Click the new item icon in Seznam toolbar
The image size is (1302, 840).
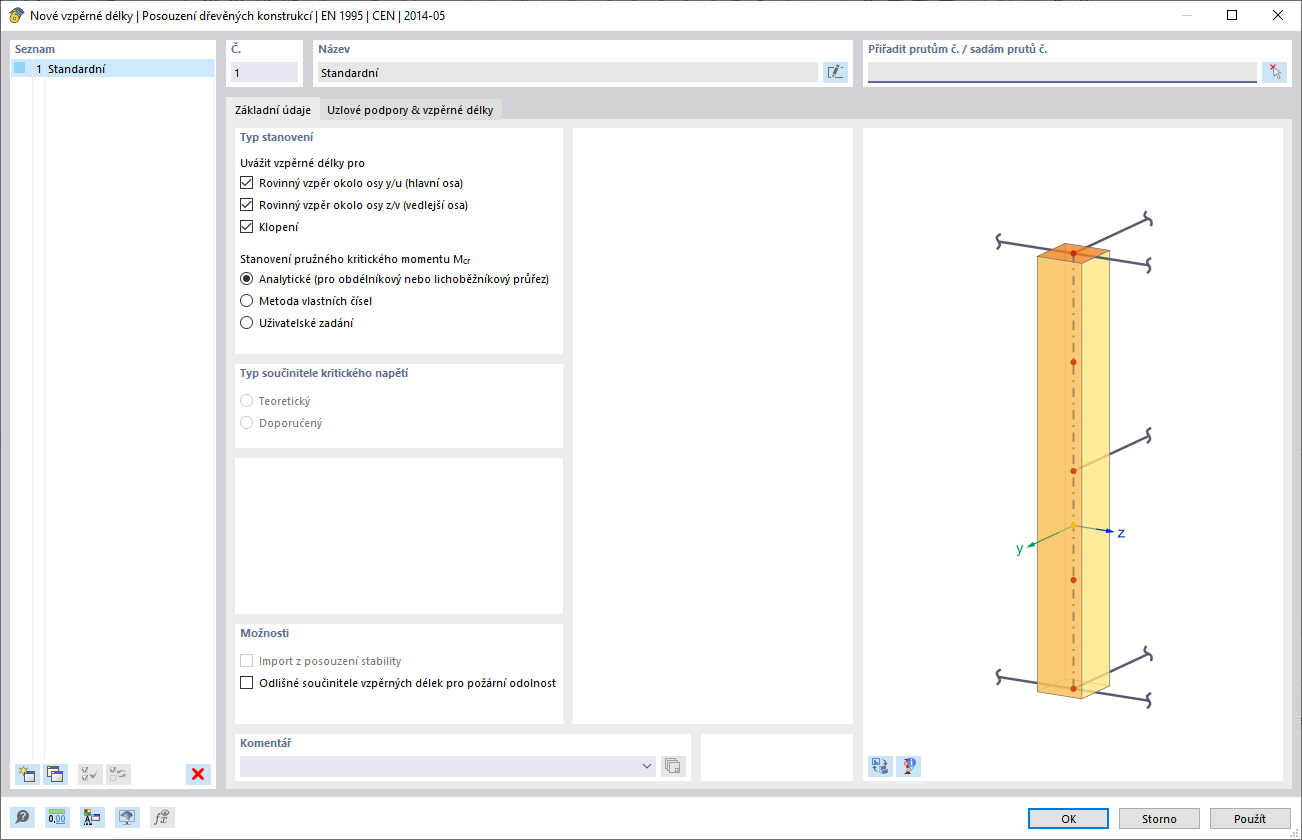[x=27, y=774]
